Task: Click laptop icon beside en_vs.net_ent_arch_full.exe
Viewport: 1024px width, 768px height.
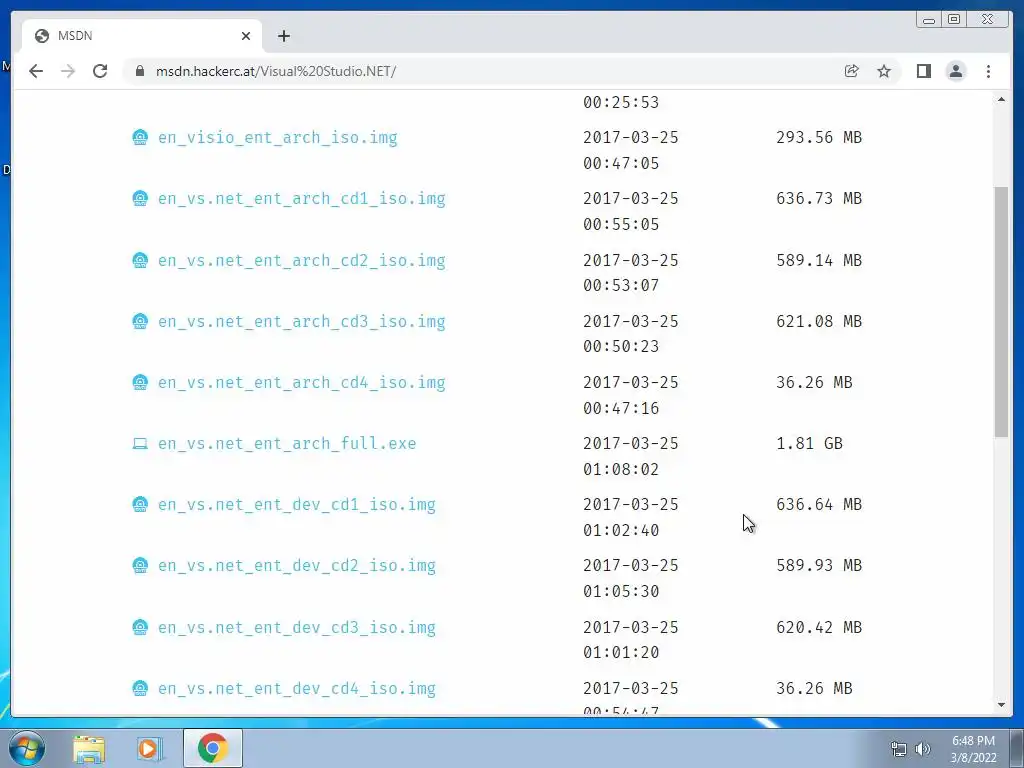Action: [x=140, y=444]
